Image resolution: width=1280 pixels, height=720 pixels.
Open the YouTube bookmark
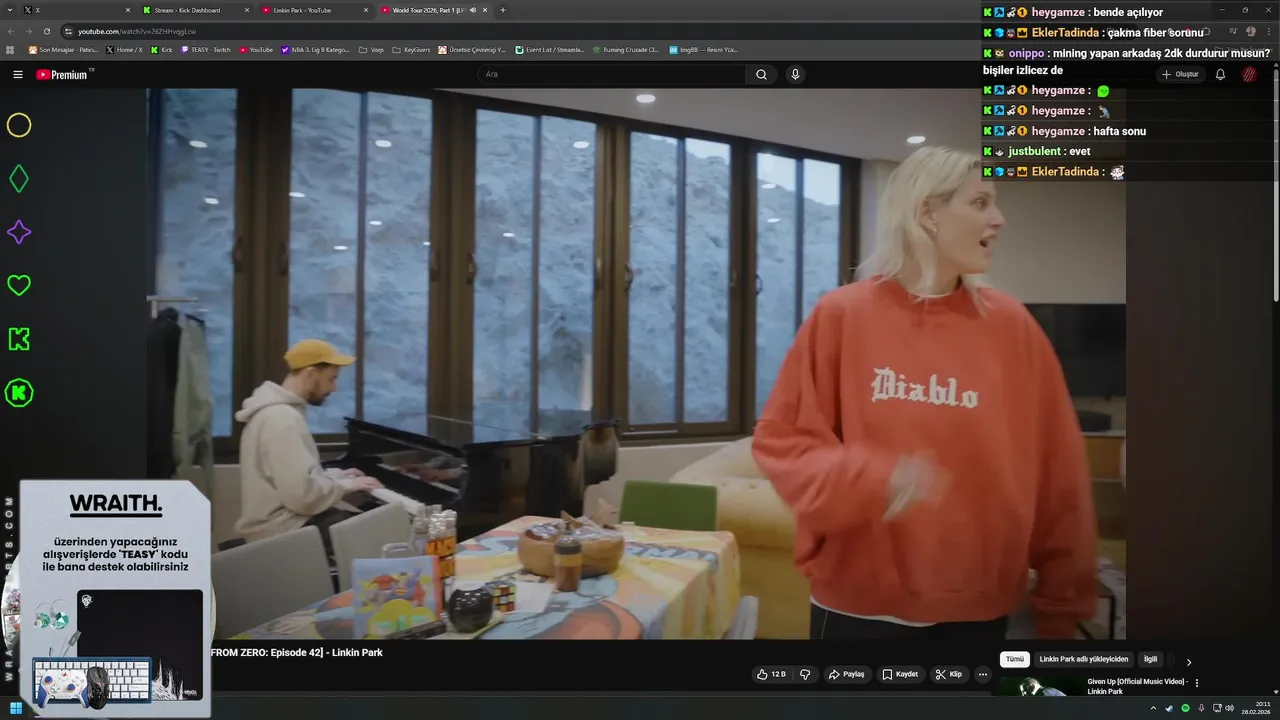256,49
